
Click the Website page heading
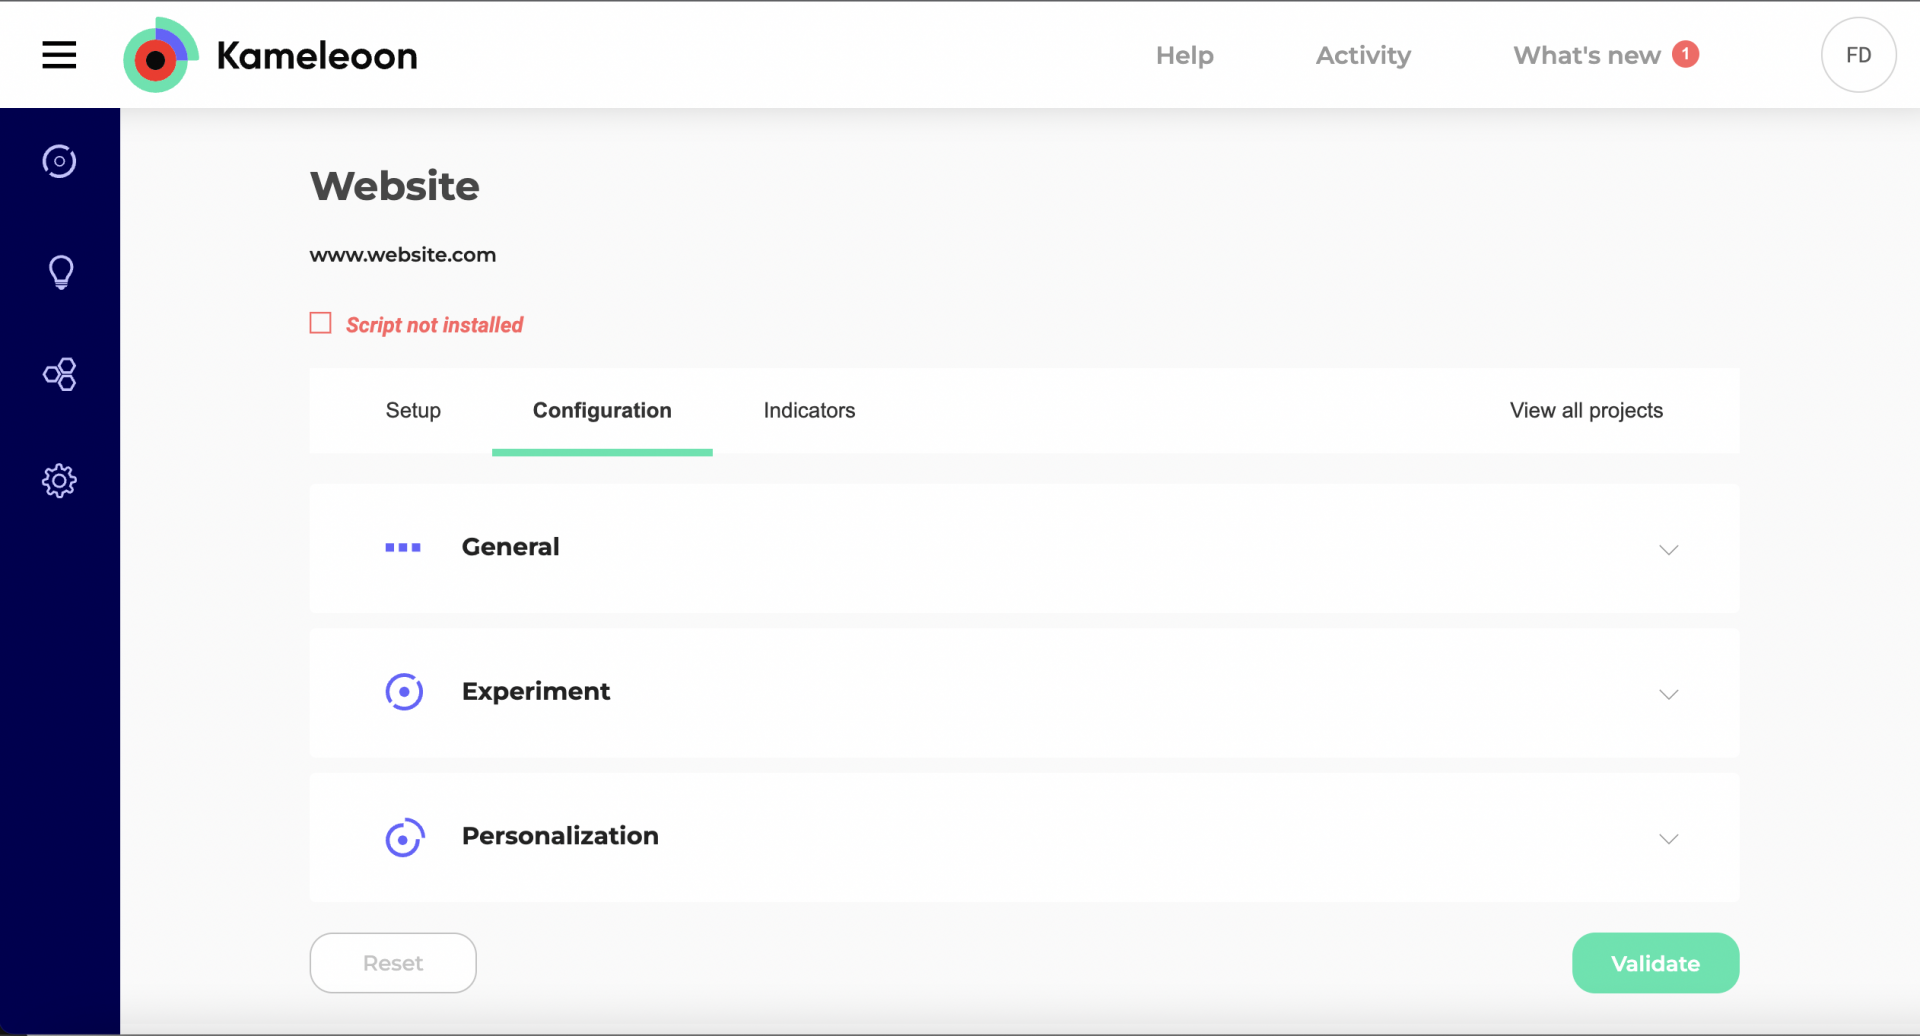point(395,186)
